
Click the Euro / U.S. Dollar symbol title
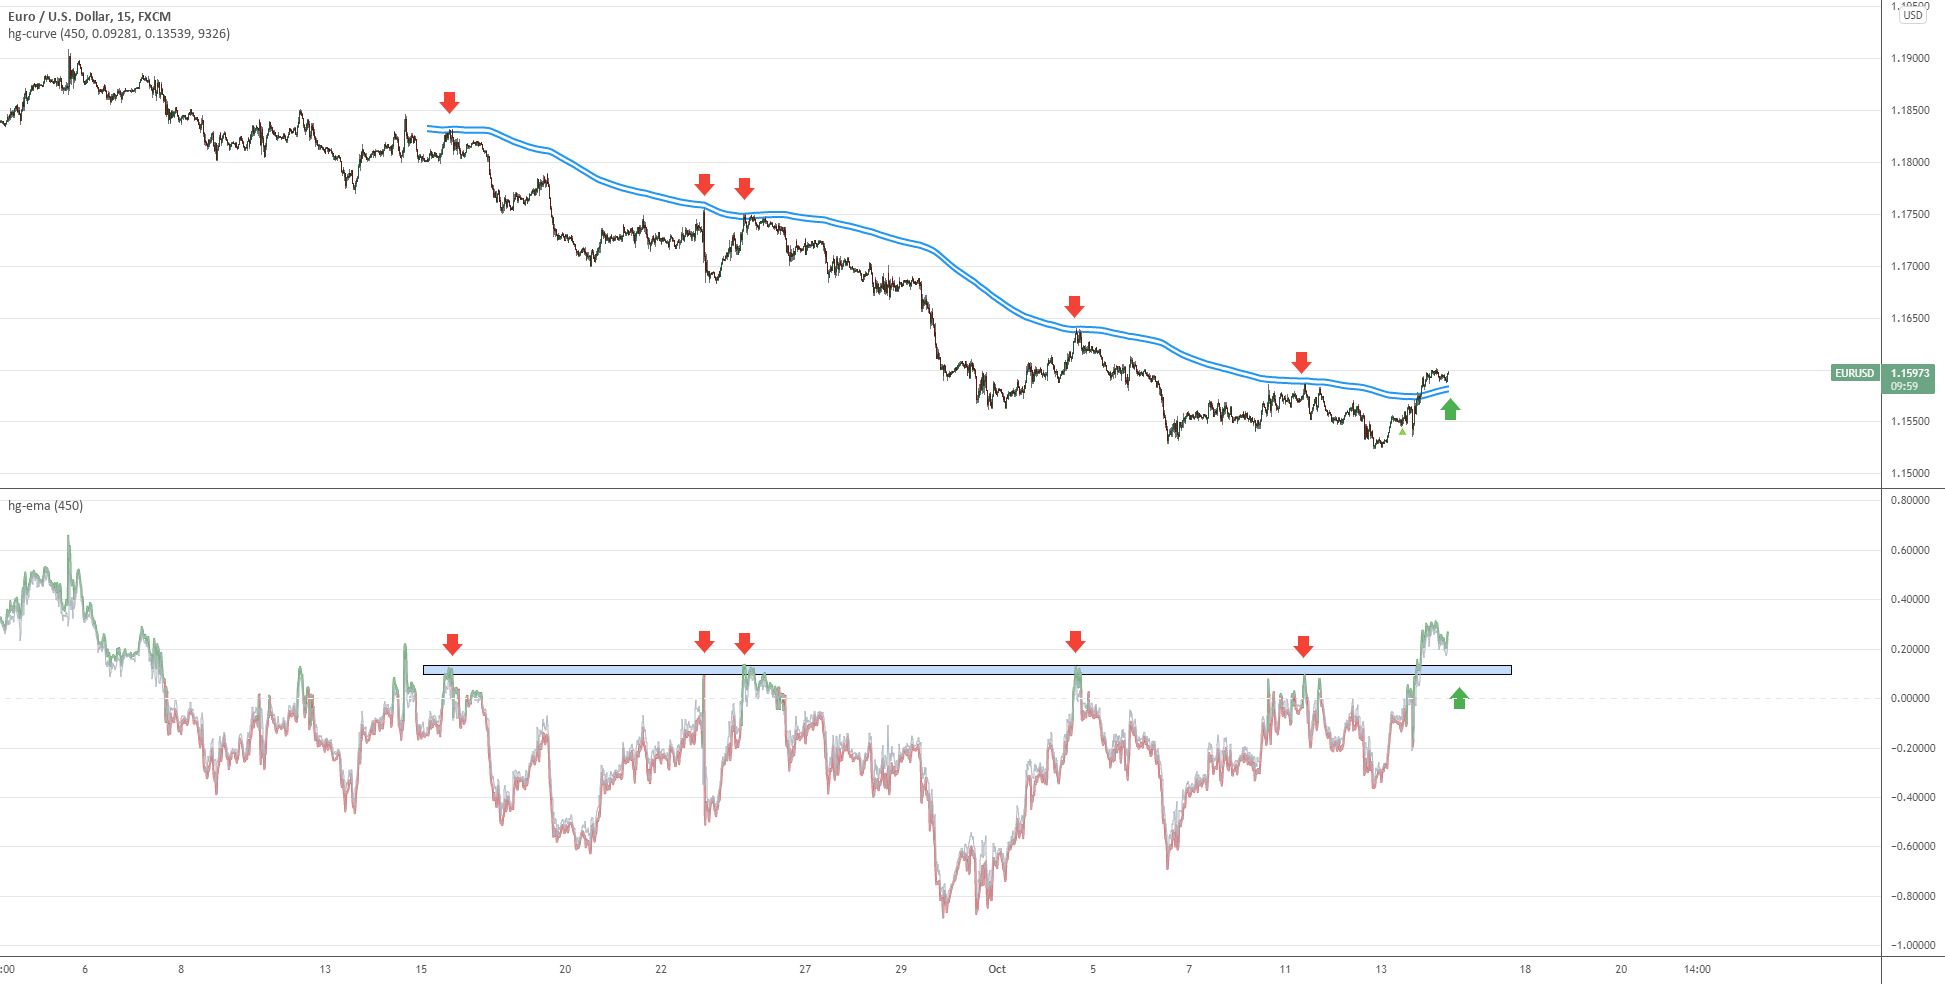point(89,16)
